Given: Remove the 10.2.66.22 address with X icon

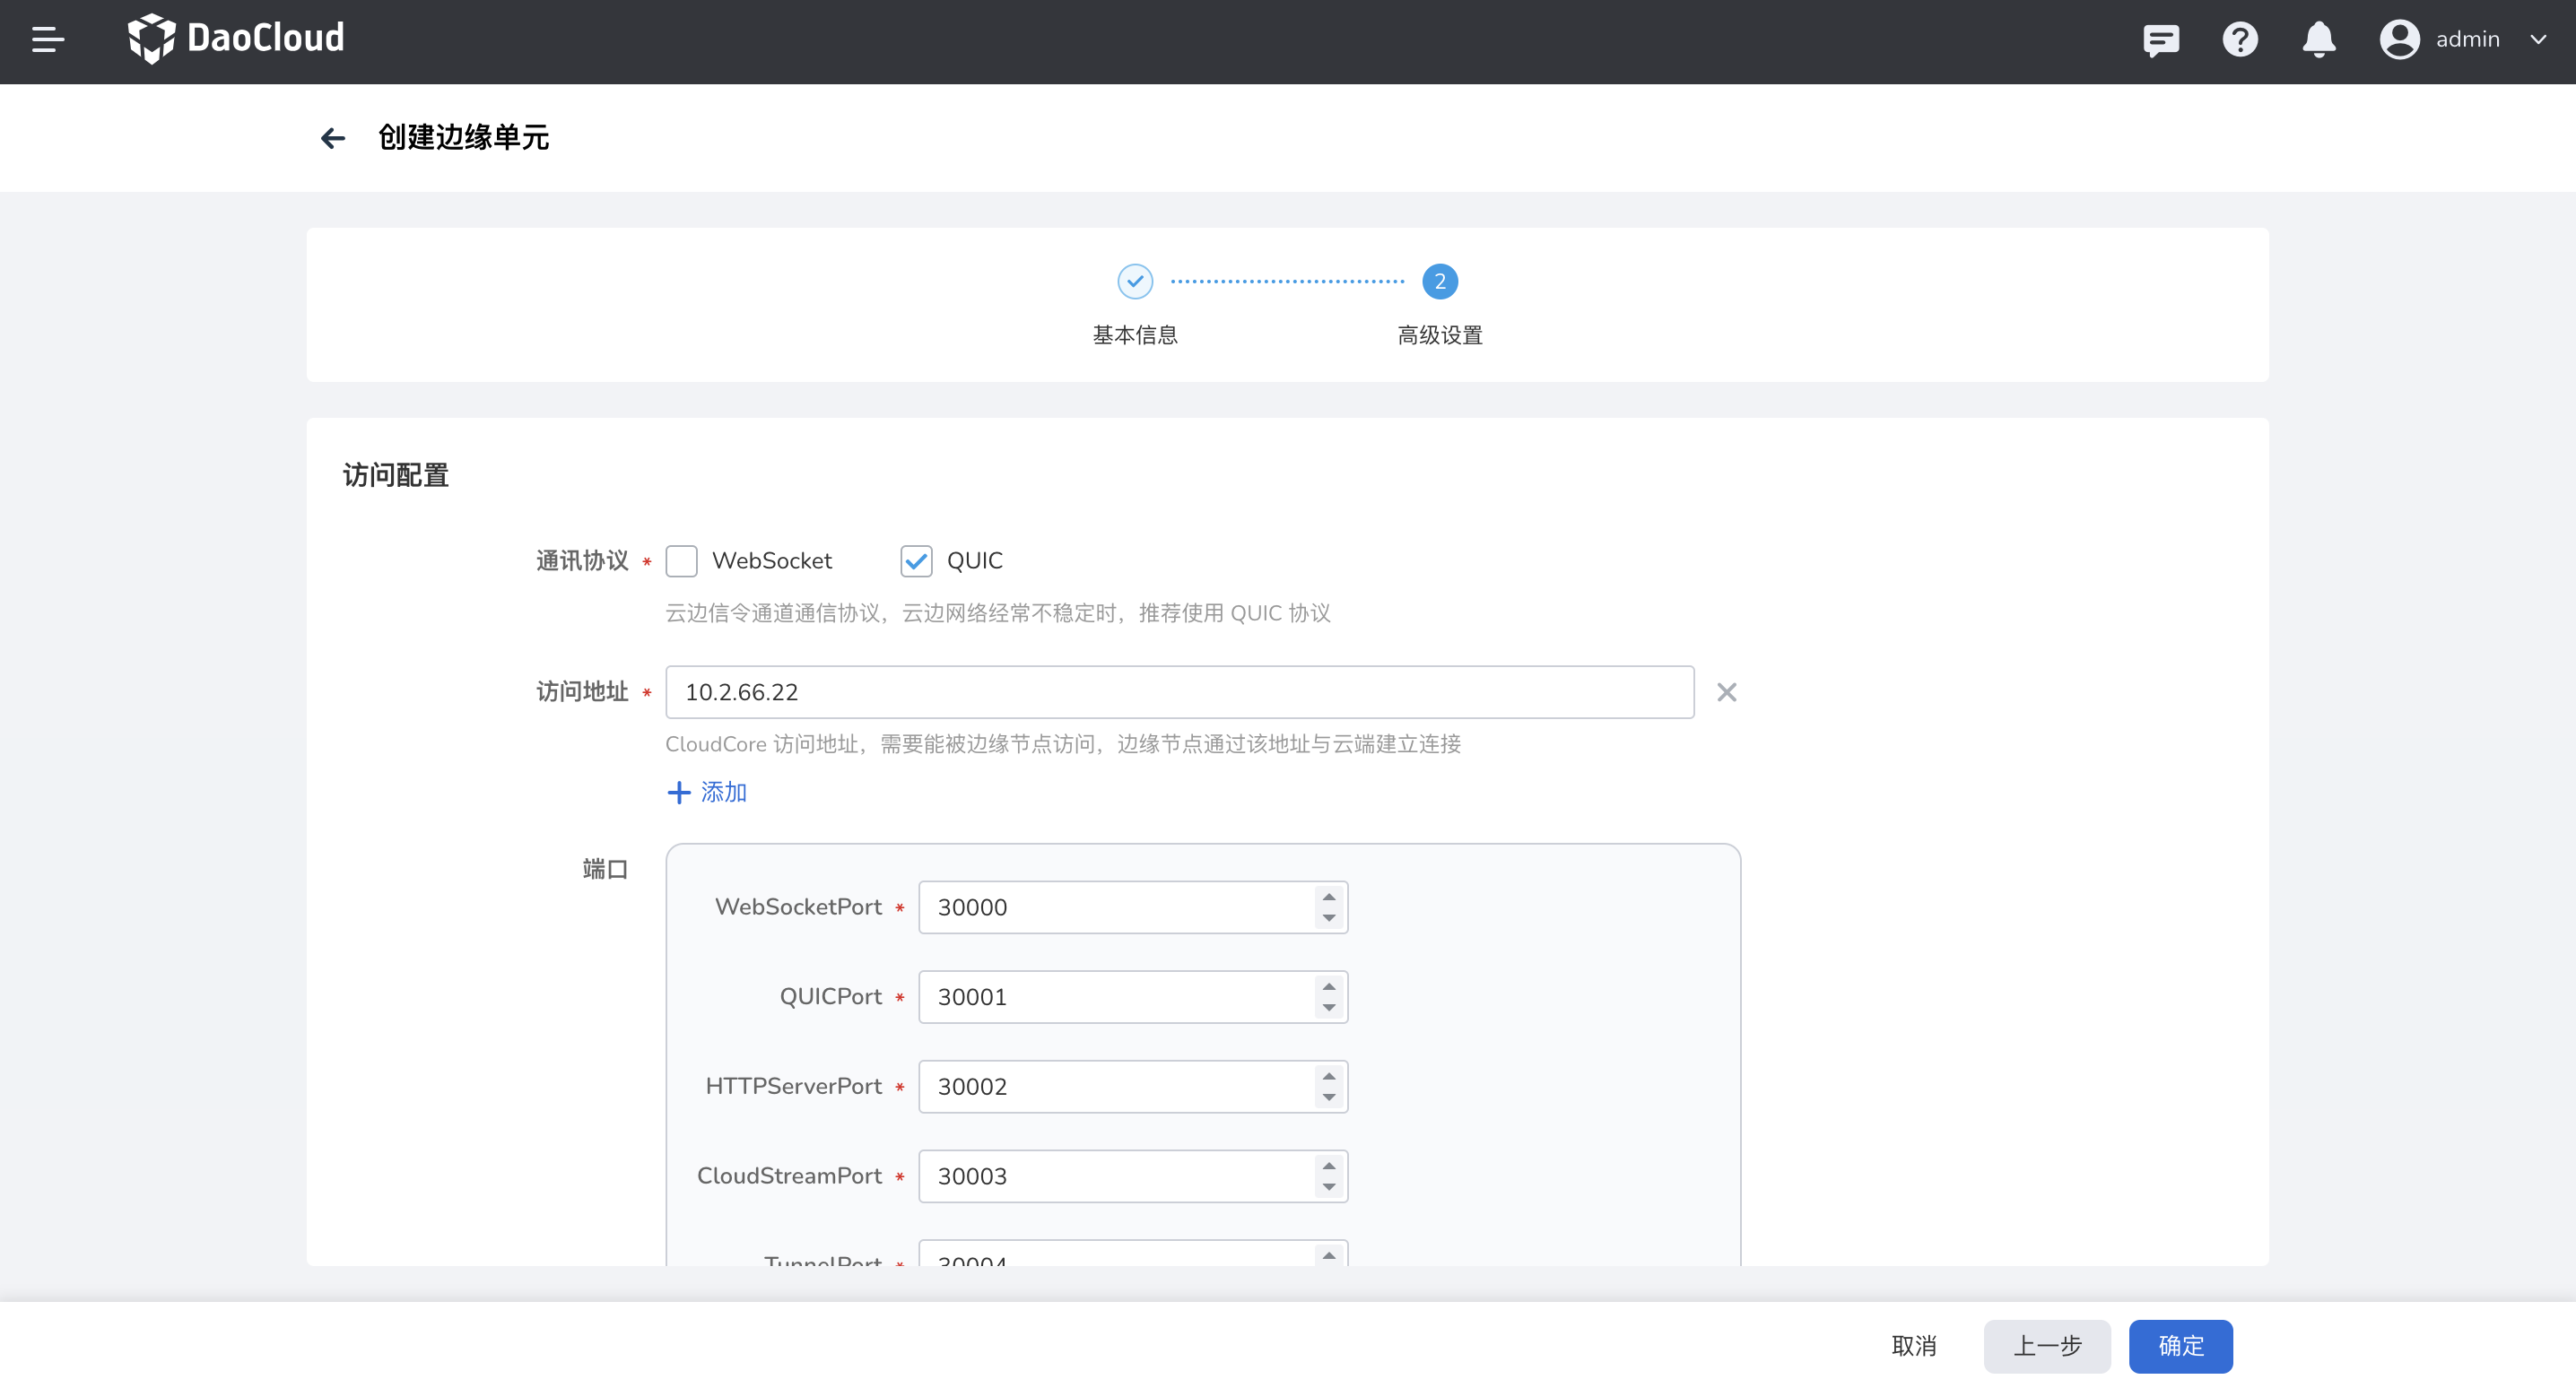Looking at the screenshot, I should point(1726,692).
